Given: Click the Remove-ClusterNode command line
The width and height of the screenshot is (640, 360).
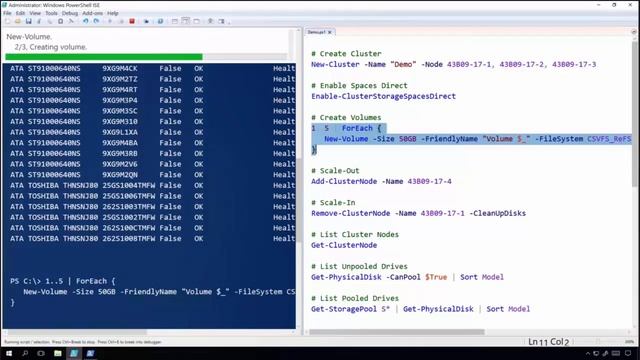Looking at the screenshot, I should coord(418,213).
